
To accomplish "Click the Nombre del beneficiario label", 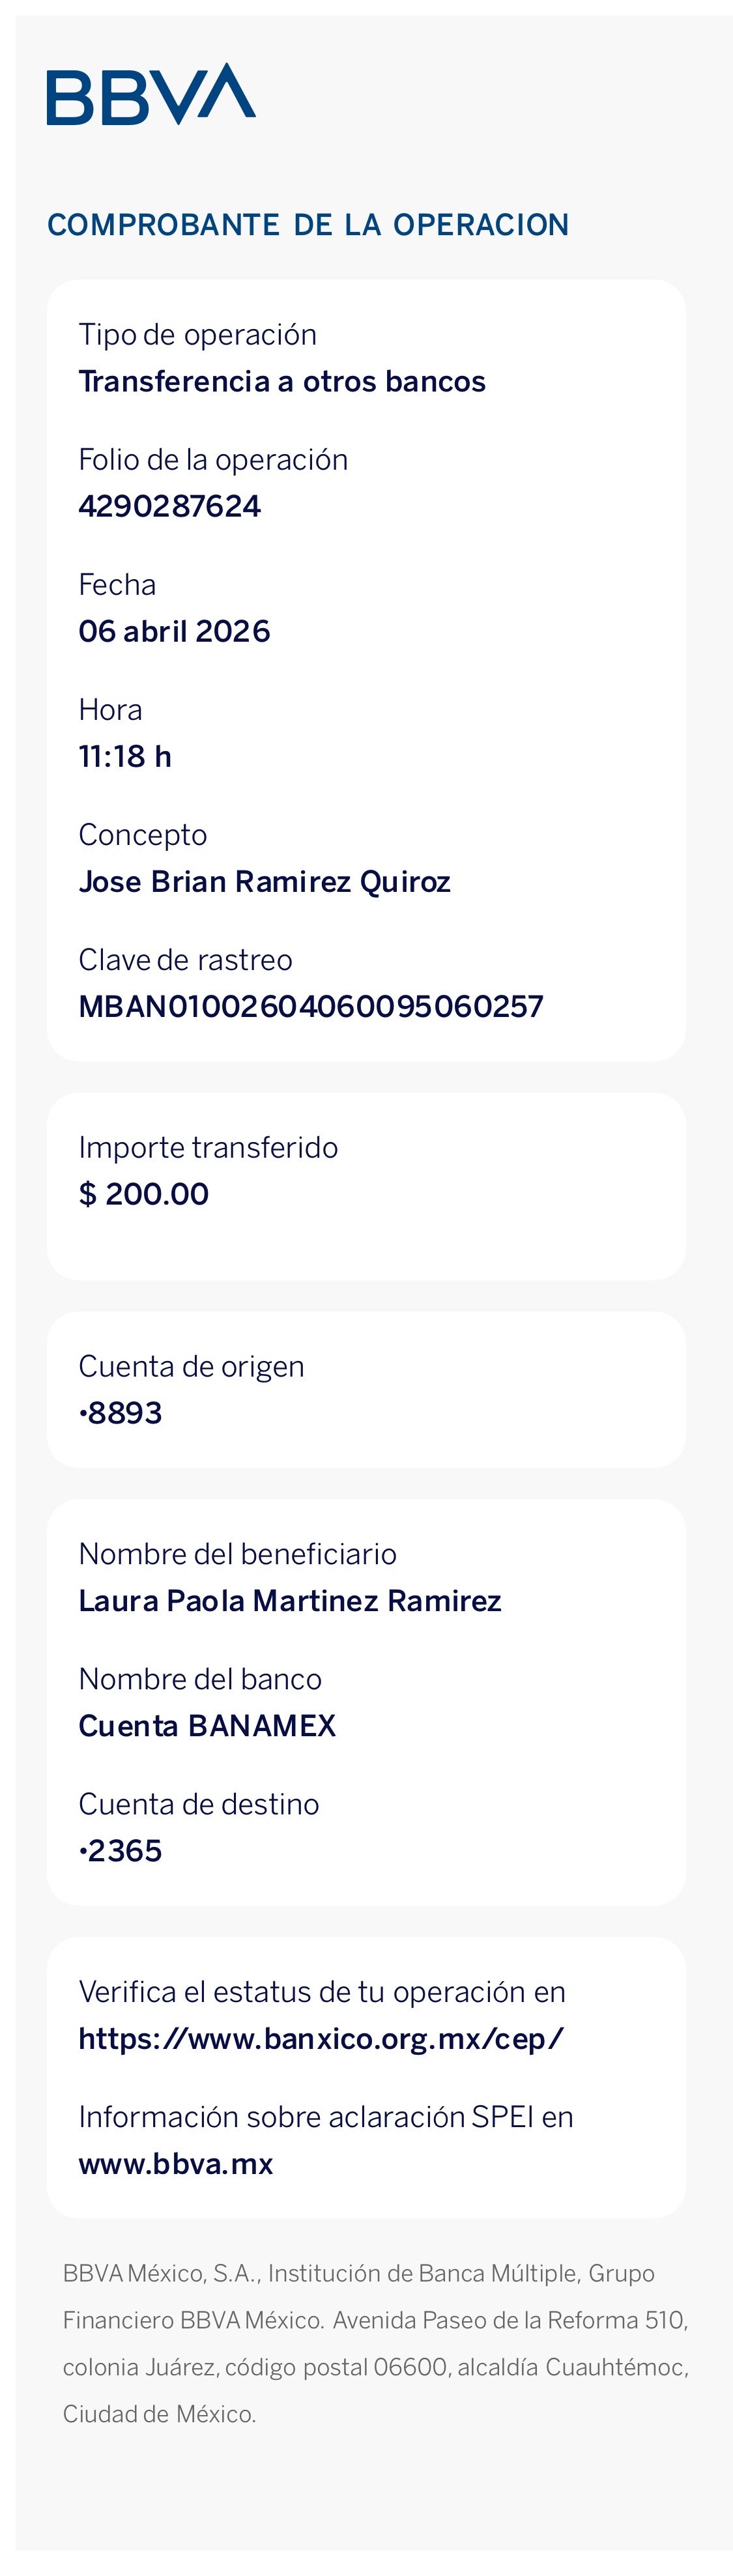I will point(237,1553).
